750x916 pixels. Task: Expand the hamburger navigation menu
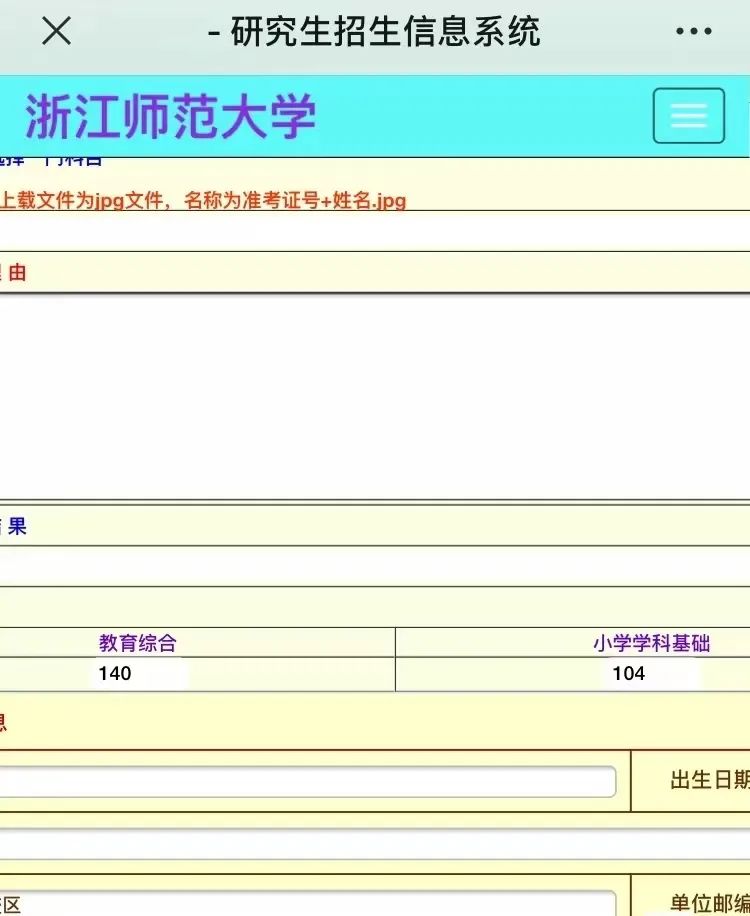[688, 116]
